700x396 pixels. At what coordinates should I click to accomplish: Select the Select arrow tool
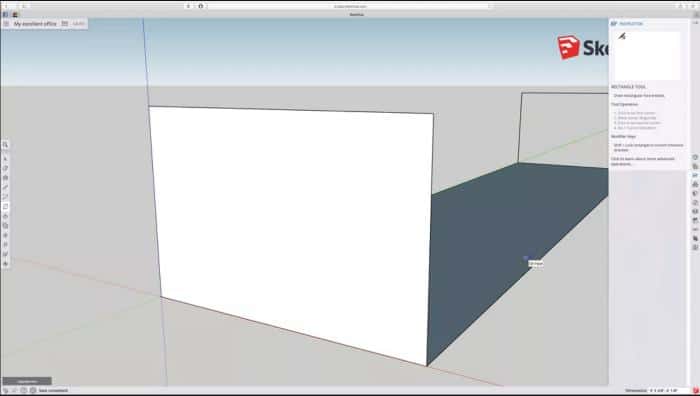pyautogui.click(x=5, y=158)
